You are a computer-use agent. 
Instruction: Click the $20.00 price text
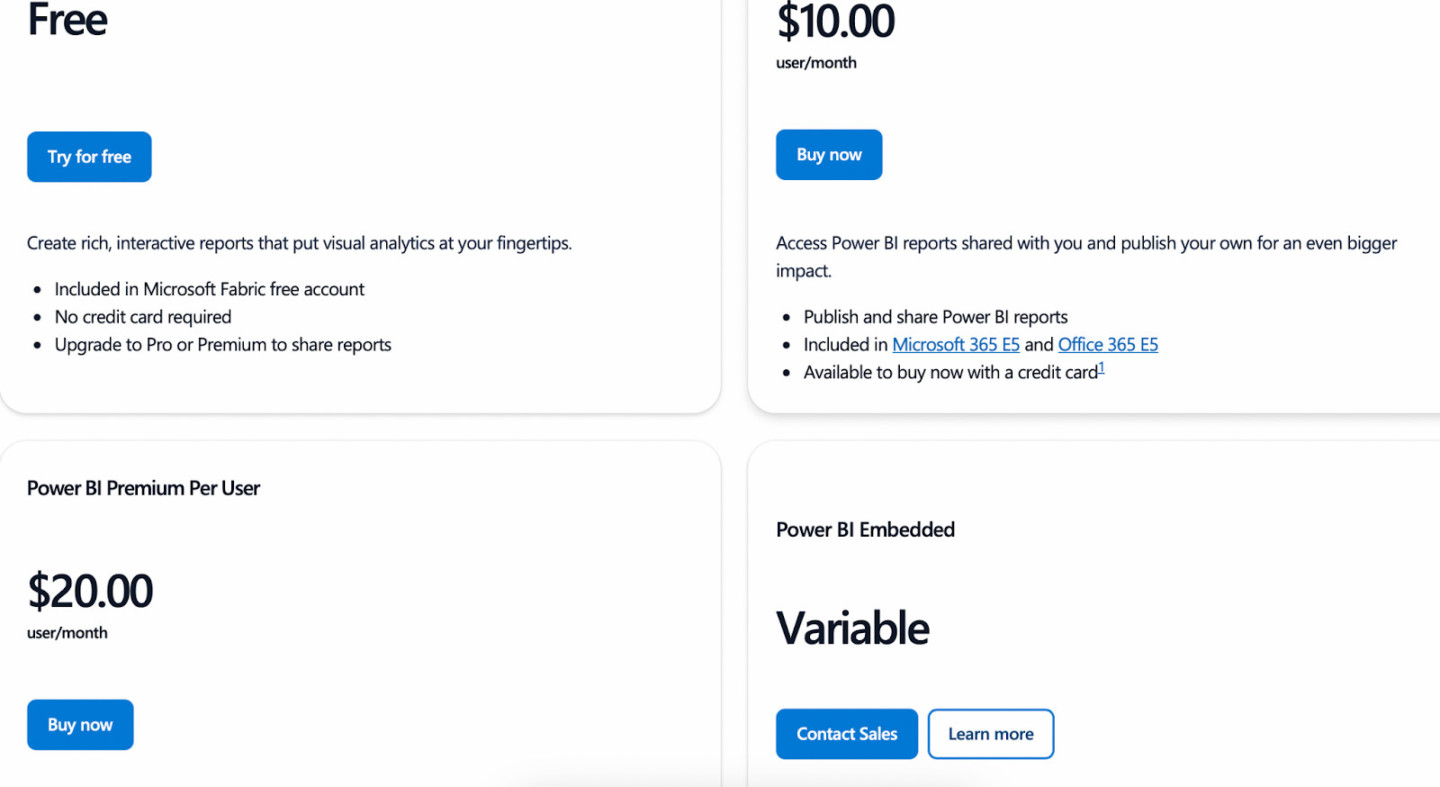point(90,591)
